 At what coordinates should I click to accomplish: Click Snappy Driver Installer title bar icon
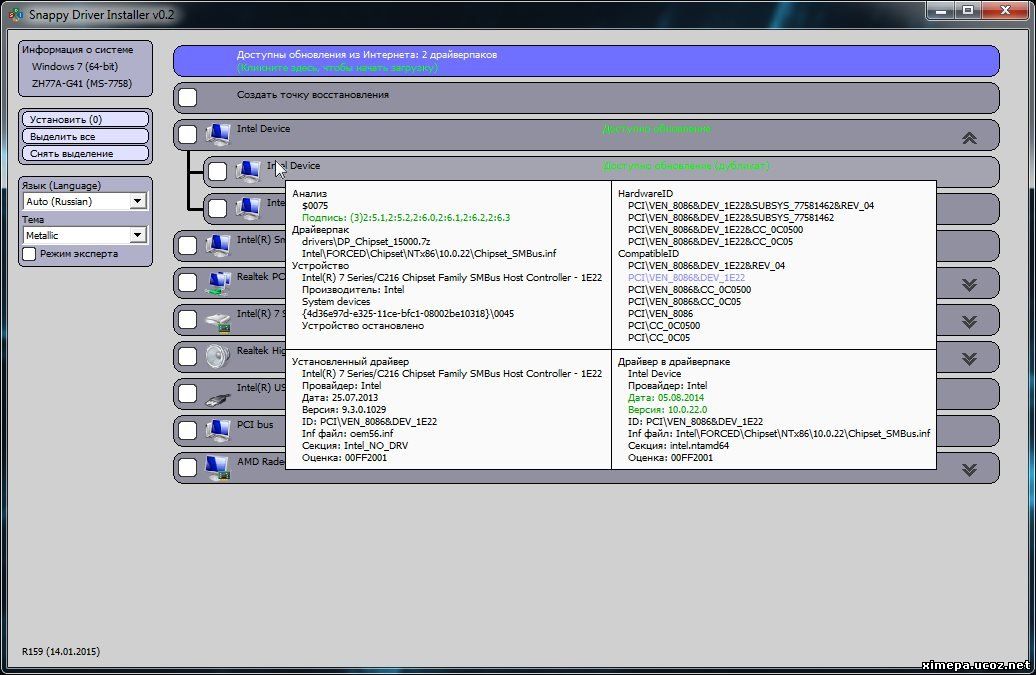pos(16,13)
